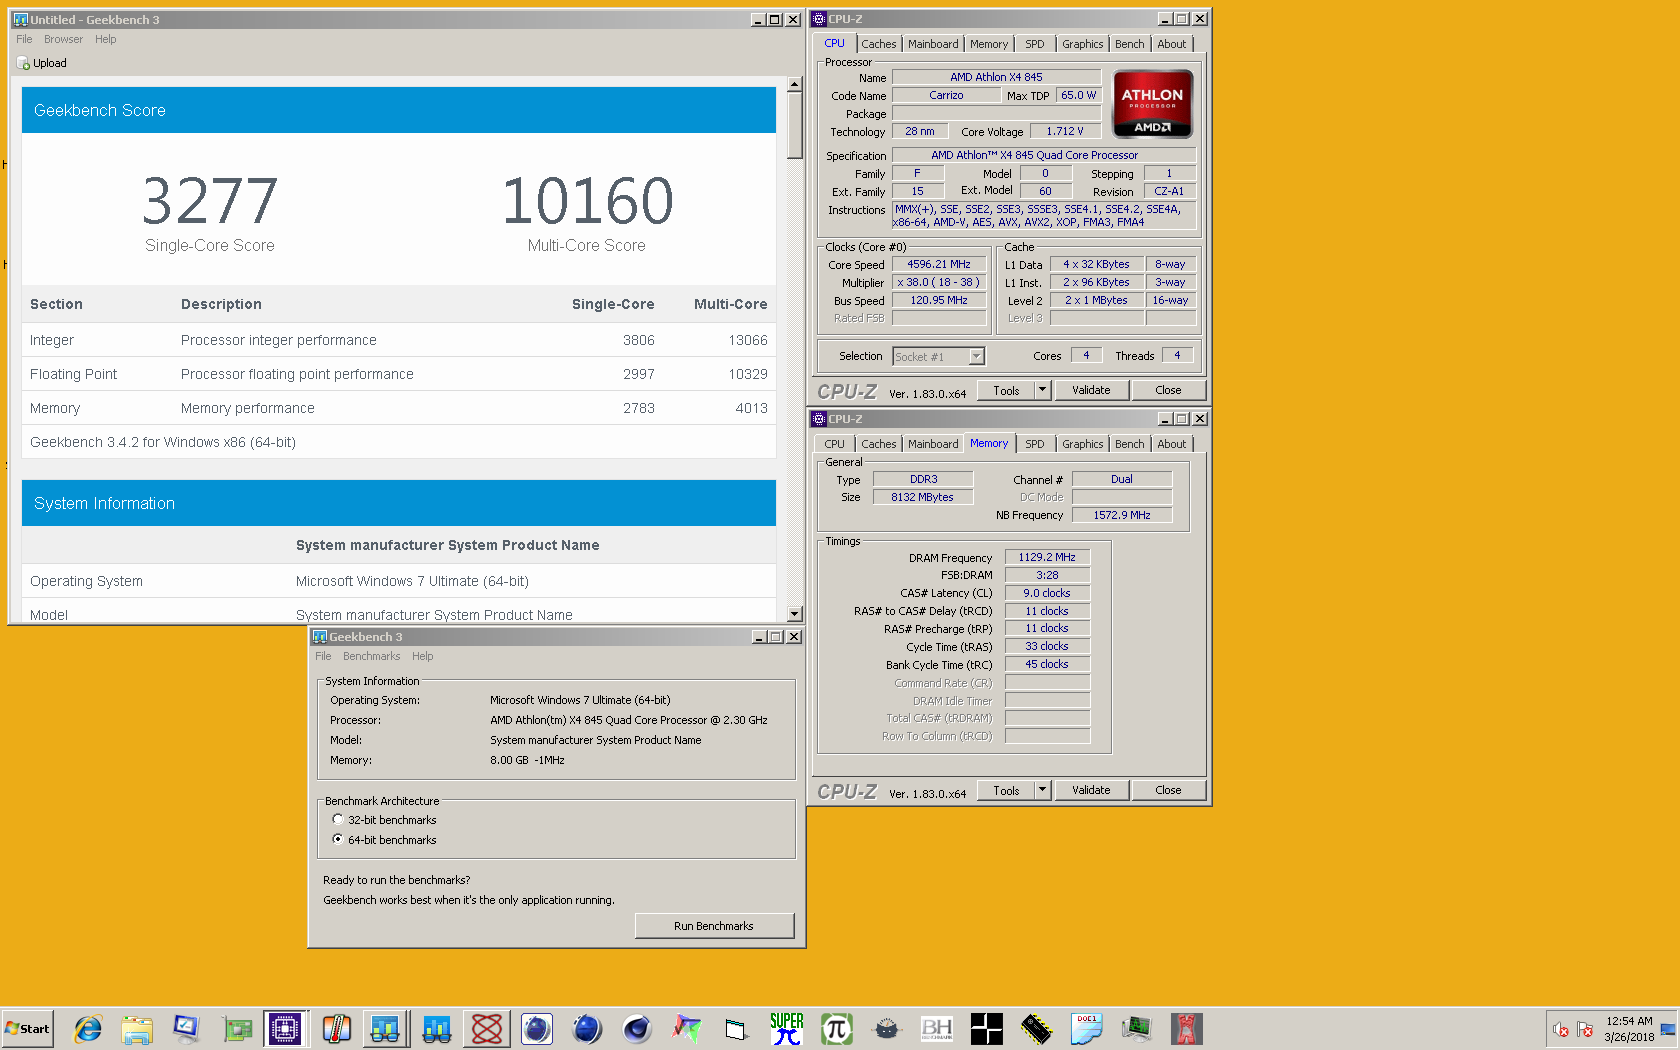1680x1050 pixels.
Task: Click the Geekbench glasses icon beside the thermometer
Action: (x=386, y=1028)
